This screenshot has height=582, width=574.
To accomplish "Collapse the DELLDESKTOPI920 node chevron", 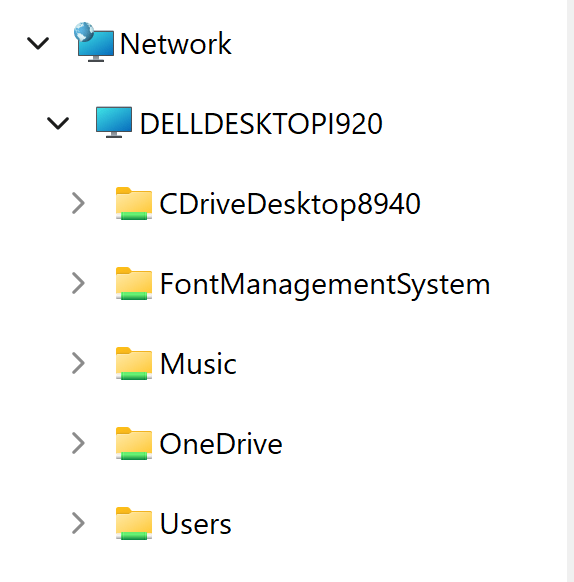I will 58,123.
